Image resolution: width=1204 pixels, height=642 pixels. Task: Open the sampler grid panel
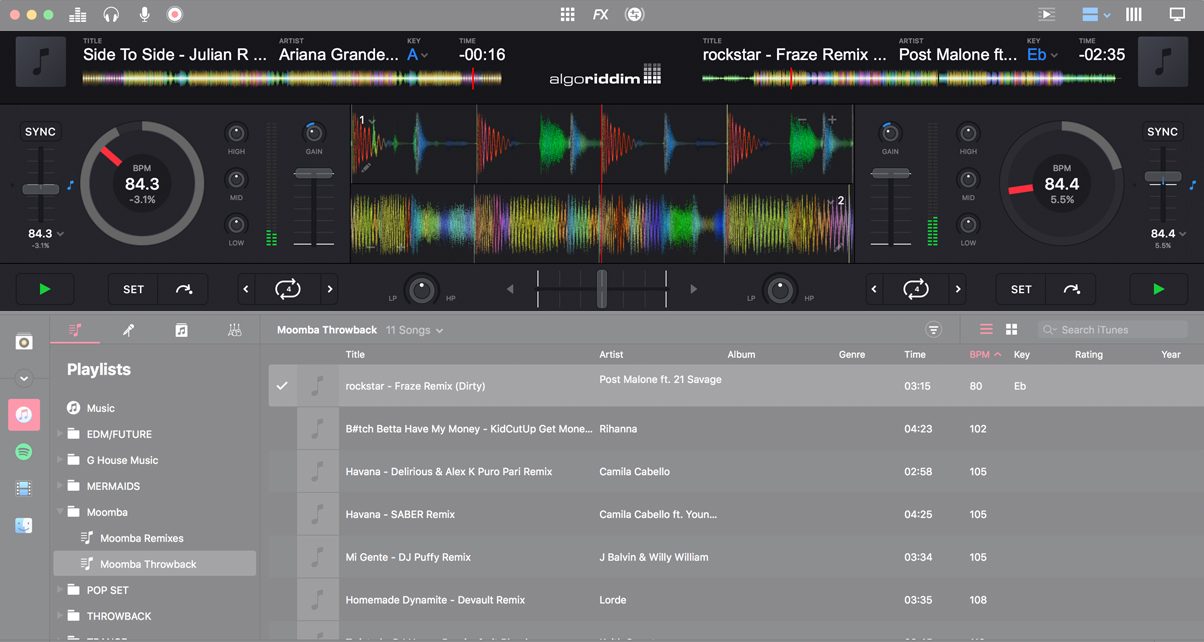coord(568,14)
